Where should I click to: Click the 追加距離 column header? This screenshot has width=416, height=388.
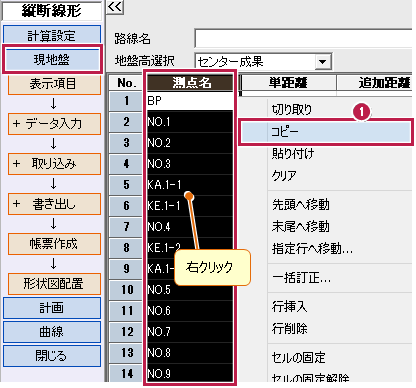[375, 82]
